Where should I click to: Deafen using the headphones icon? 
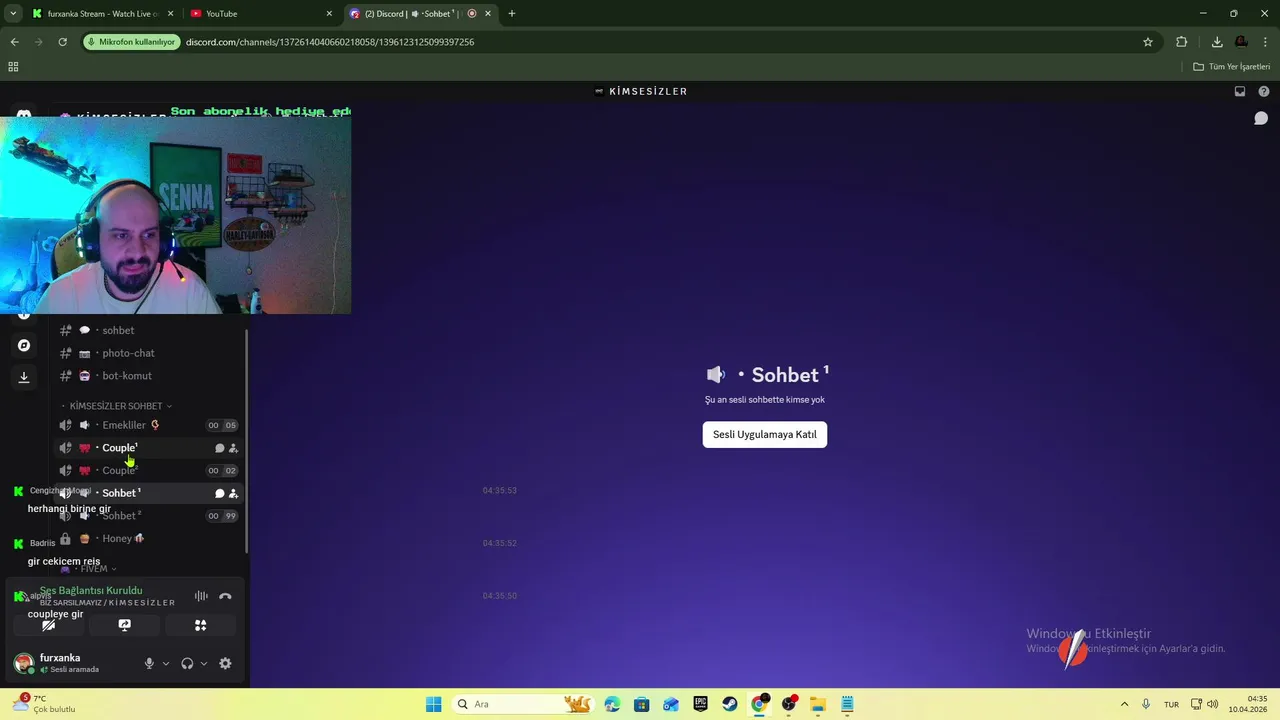click(x=187, y=663)
